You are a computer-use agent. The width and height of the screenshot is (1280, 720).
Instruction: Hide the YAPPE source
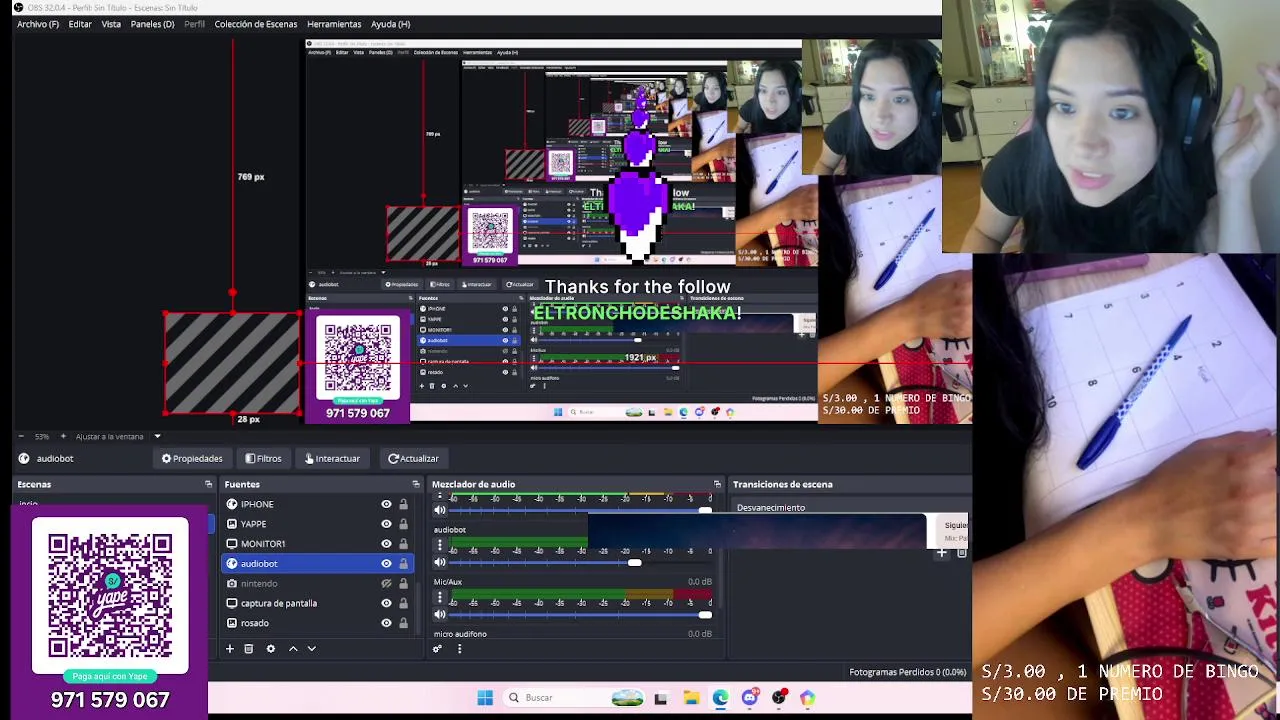click(386, 524)
